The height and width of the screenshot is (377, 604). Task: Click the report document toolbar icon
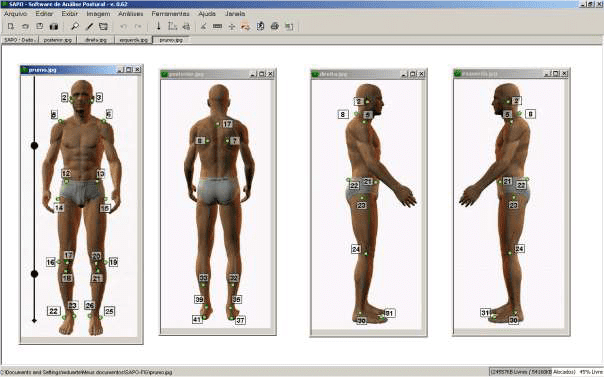tap(260, 27)
